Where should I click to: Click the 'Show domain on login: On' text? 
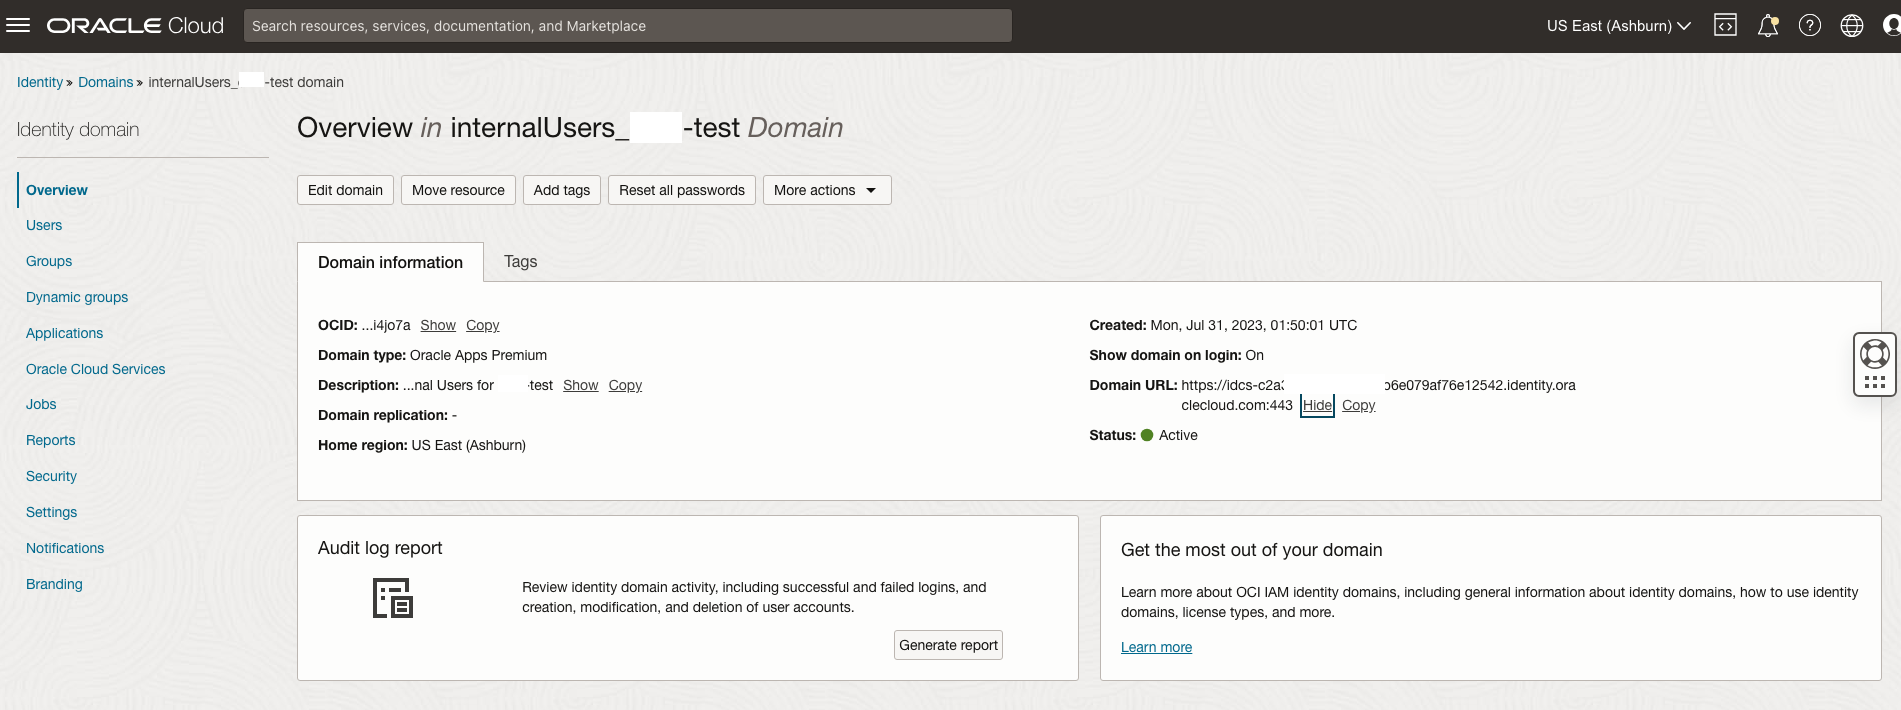[1176, 355]
